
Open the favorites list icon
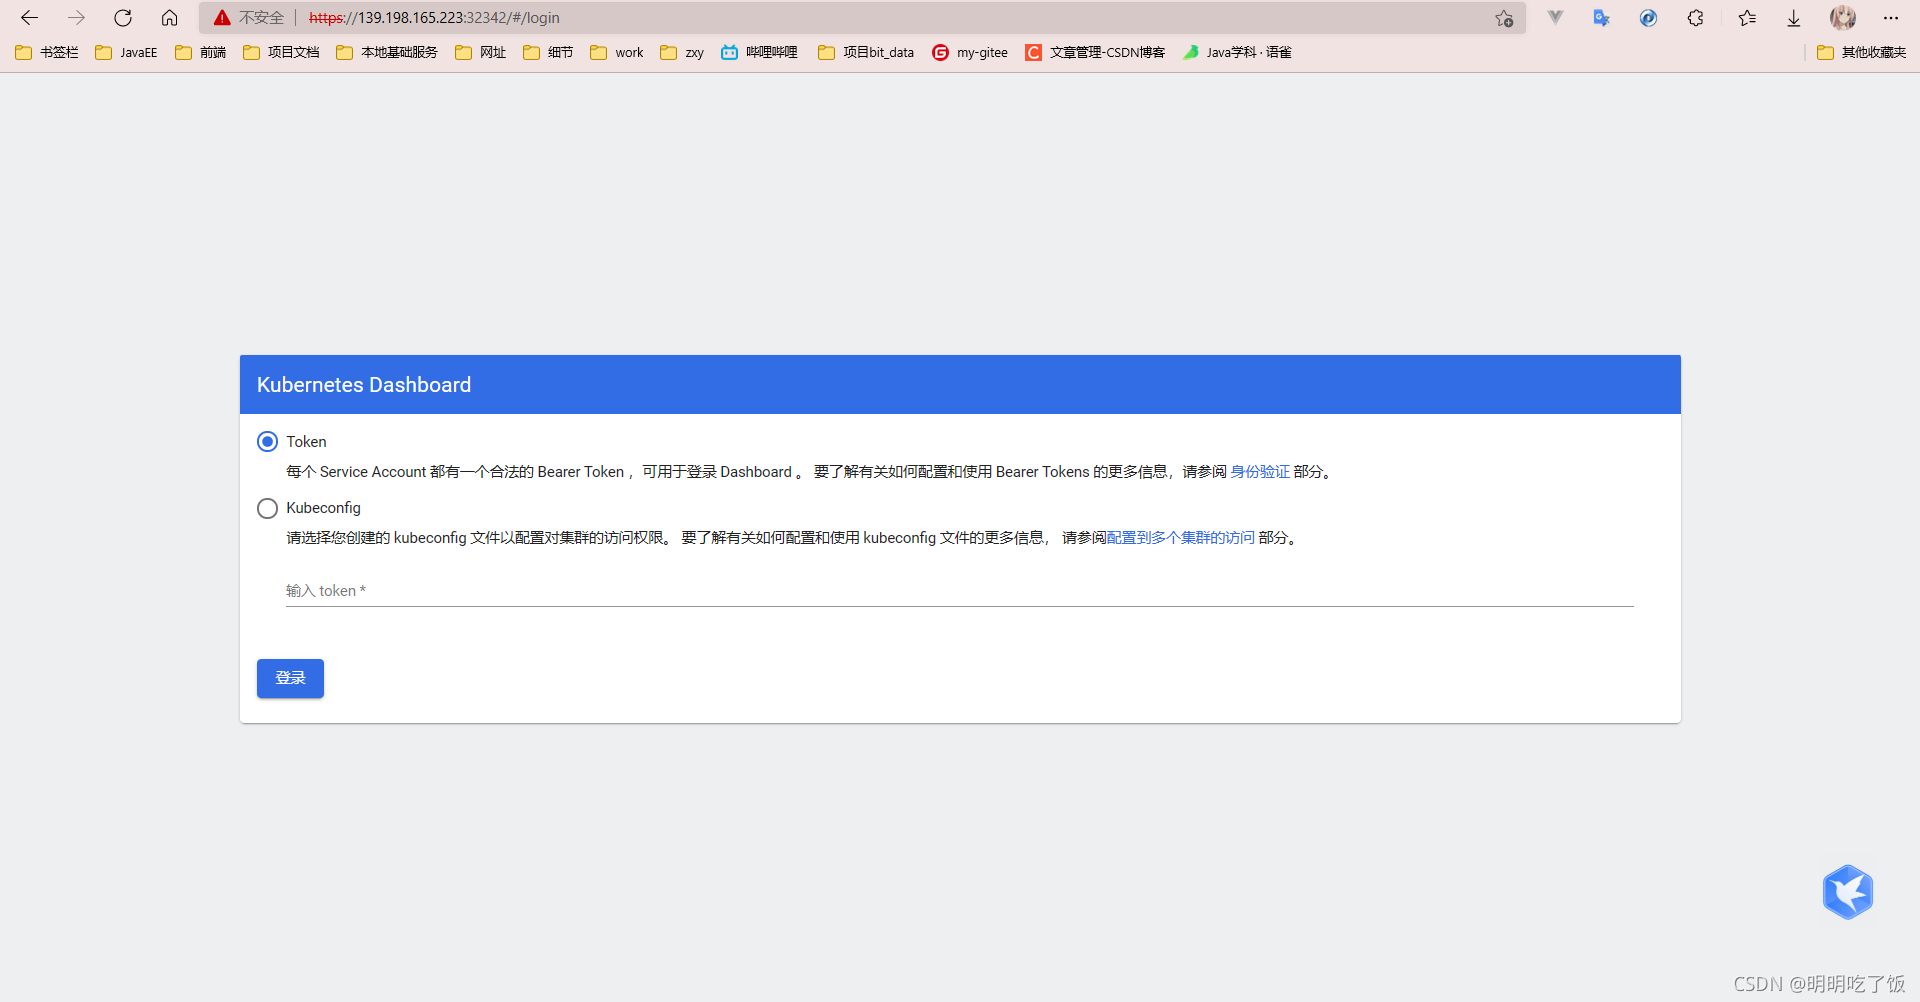(x=1747, y=18)
